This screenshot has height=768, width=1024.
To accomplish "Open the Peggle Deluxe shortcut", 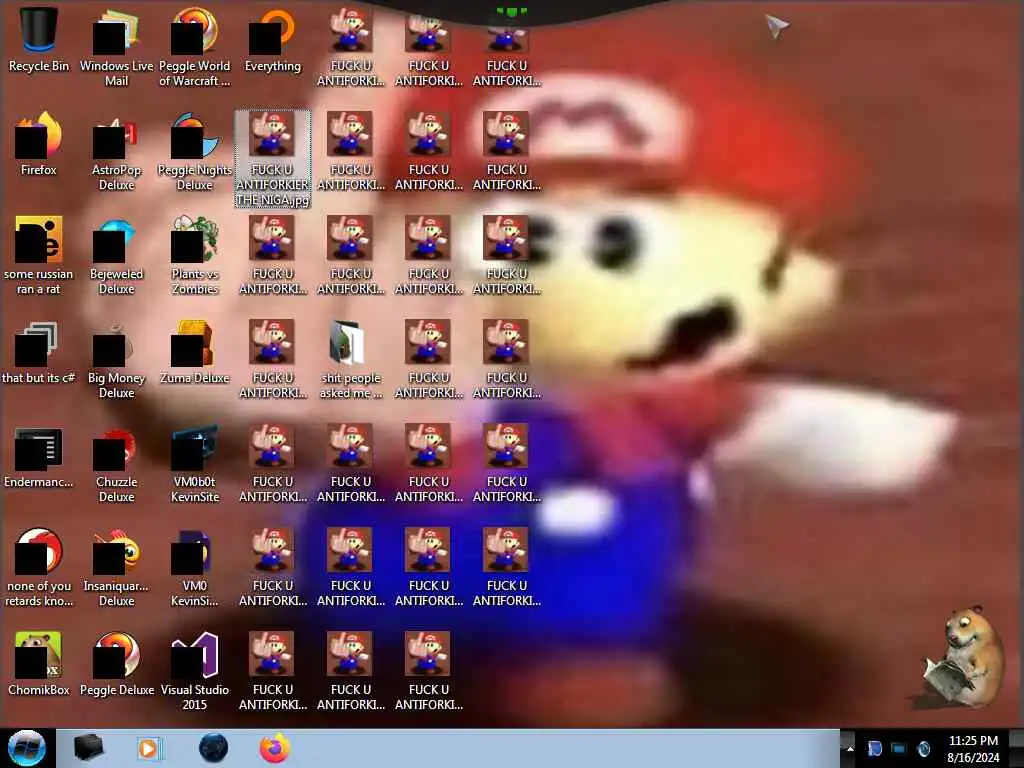I will pyautogui.click(x=116, y=664).
